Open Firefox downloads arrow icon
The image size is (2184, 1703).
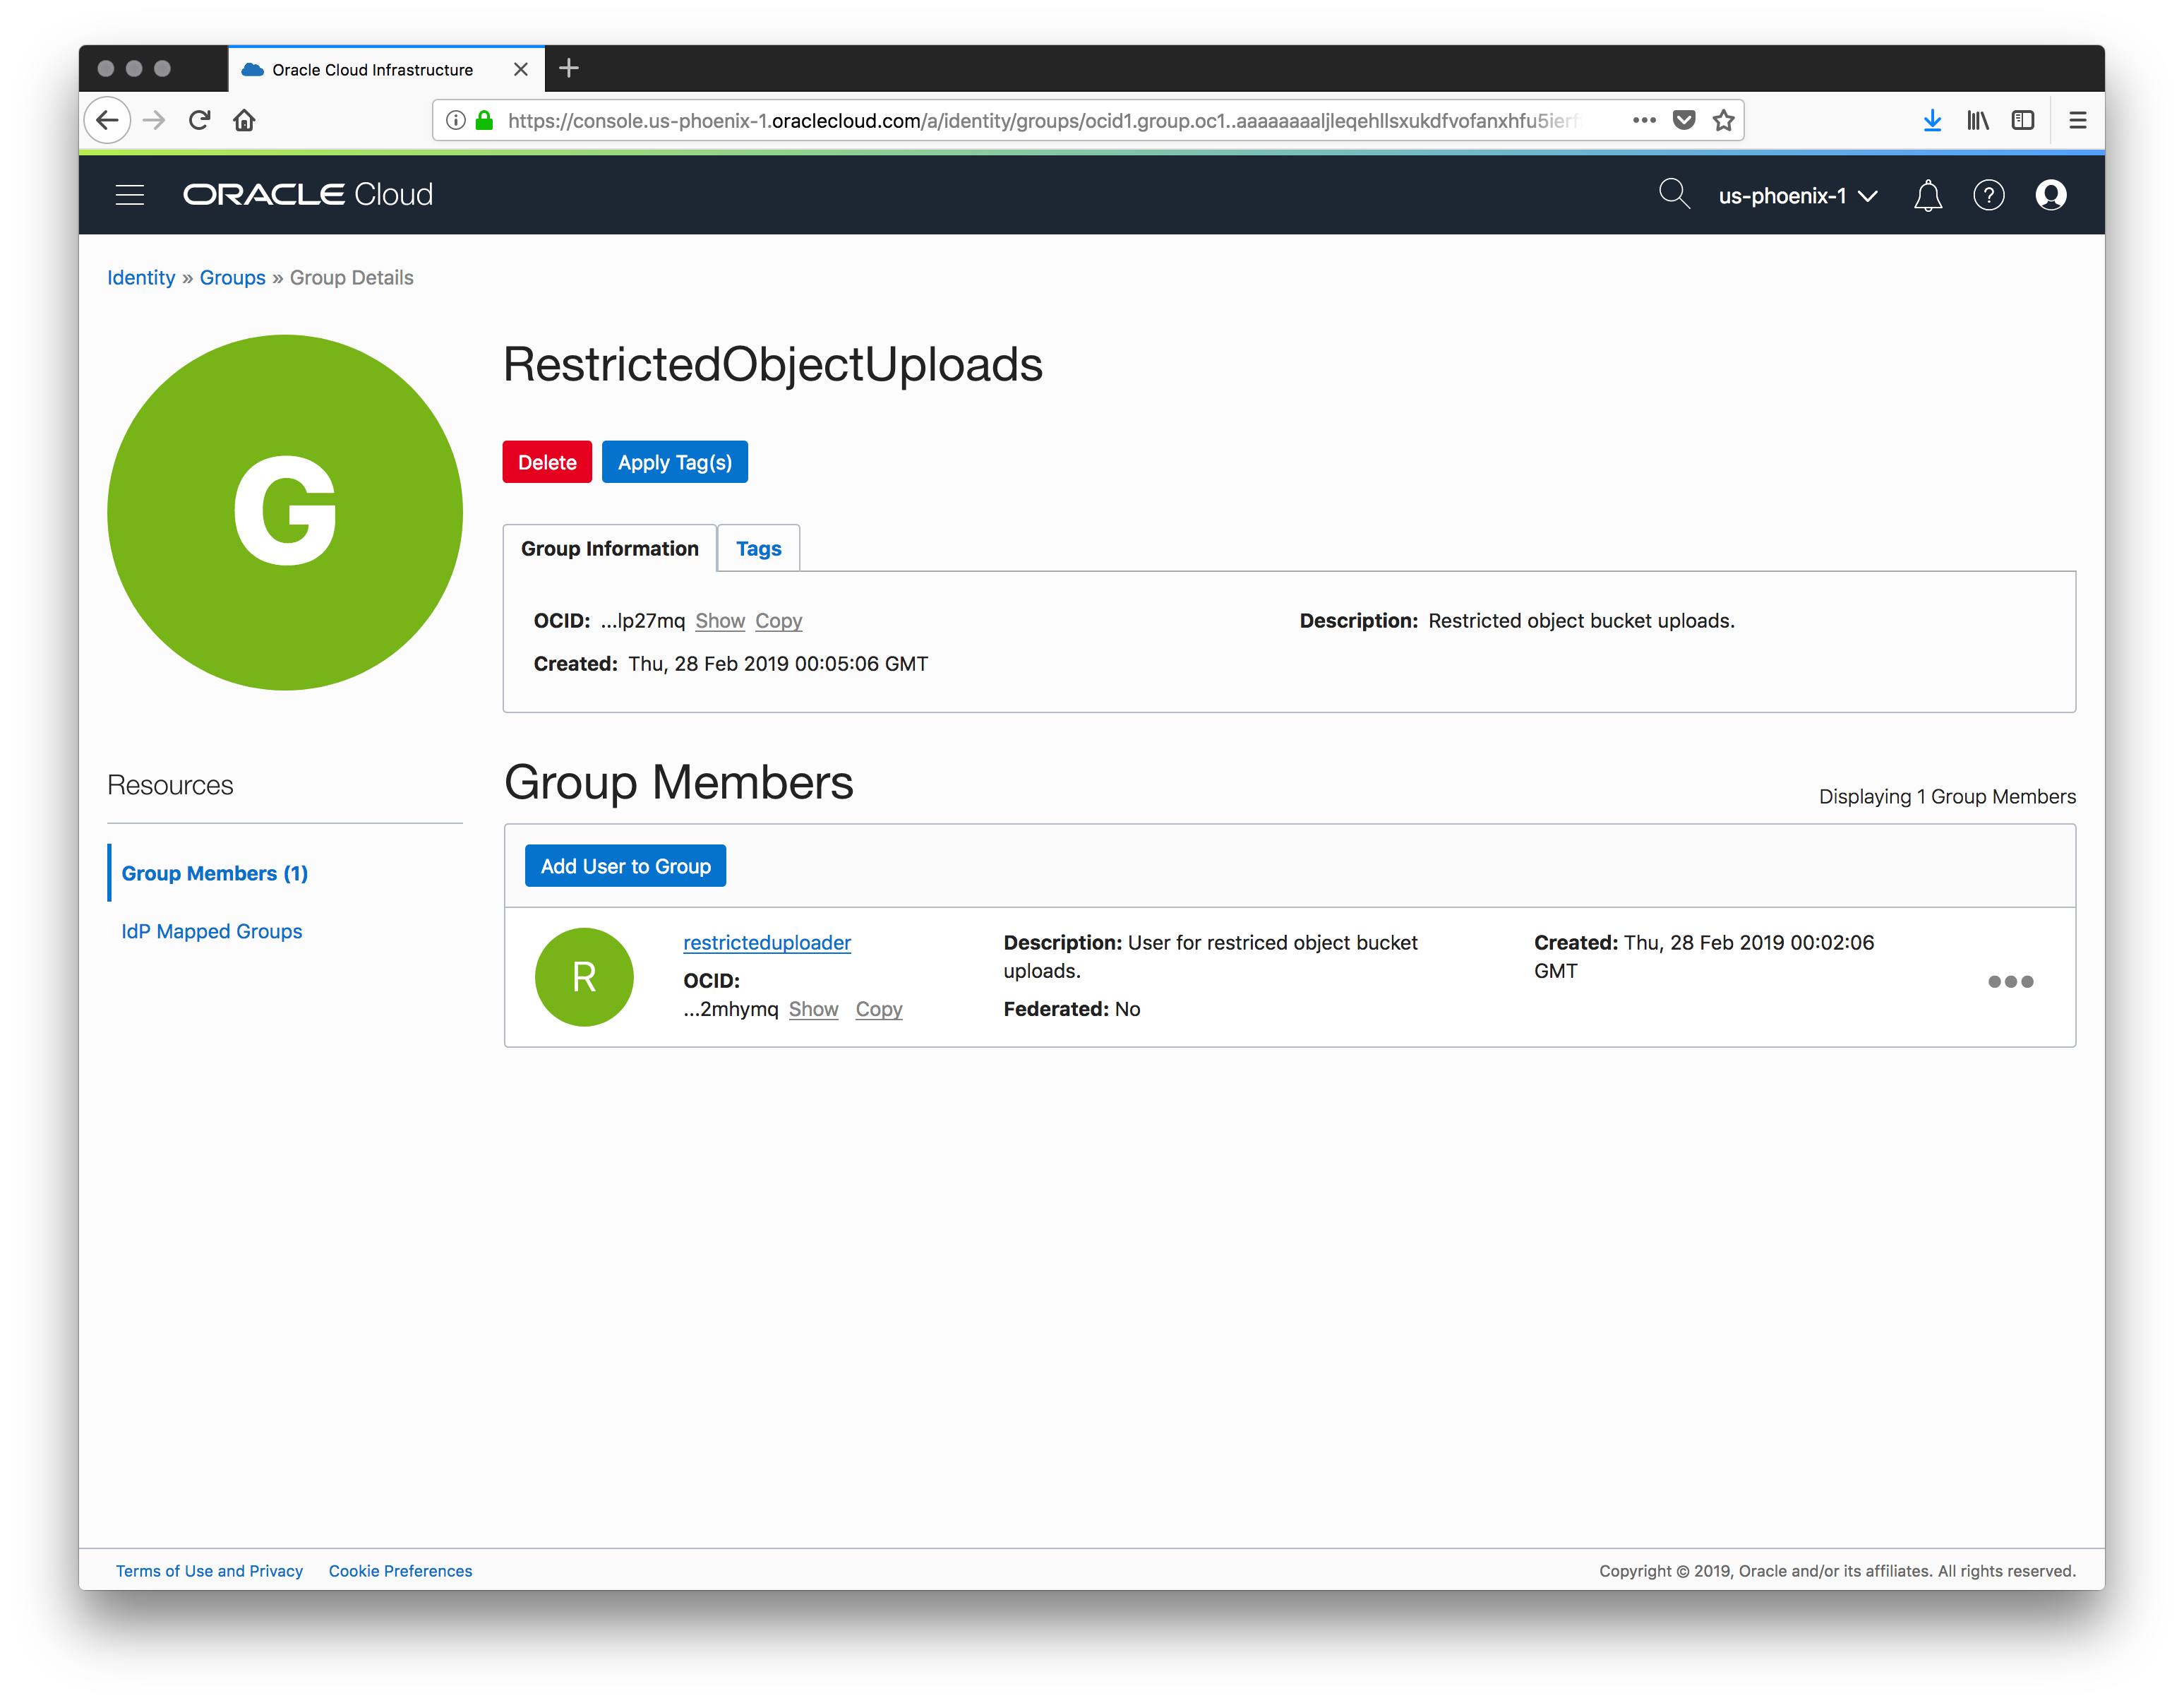coord(1932,121)
